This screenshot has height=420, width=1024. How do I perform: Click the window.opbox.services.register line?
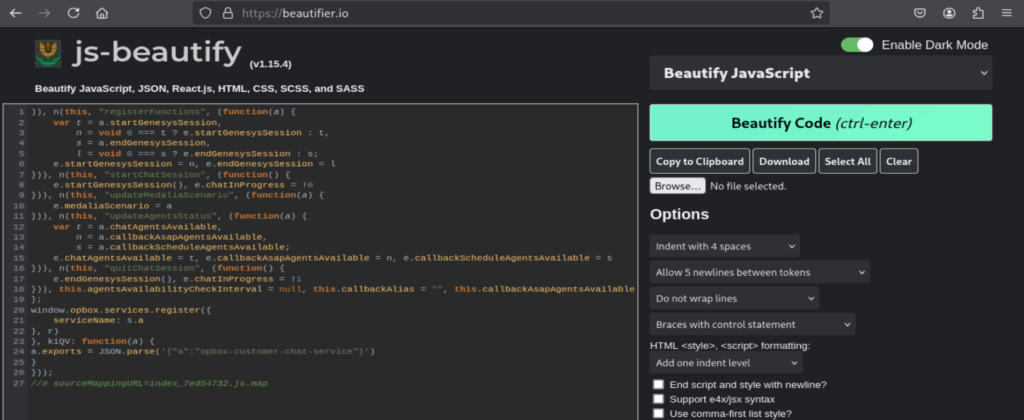[x=121, y=310]
